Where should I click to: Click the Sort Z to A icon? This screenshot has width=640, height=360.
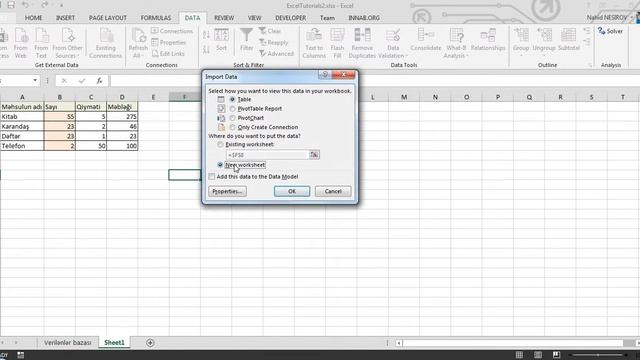[x=206, y=49]
